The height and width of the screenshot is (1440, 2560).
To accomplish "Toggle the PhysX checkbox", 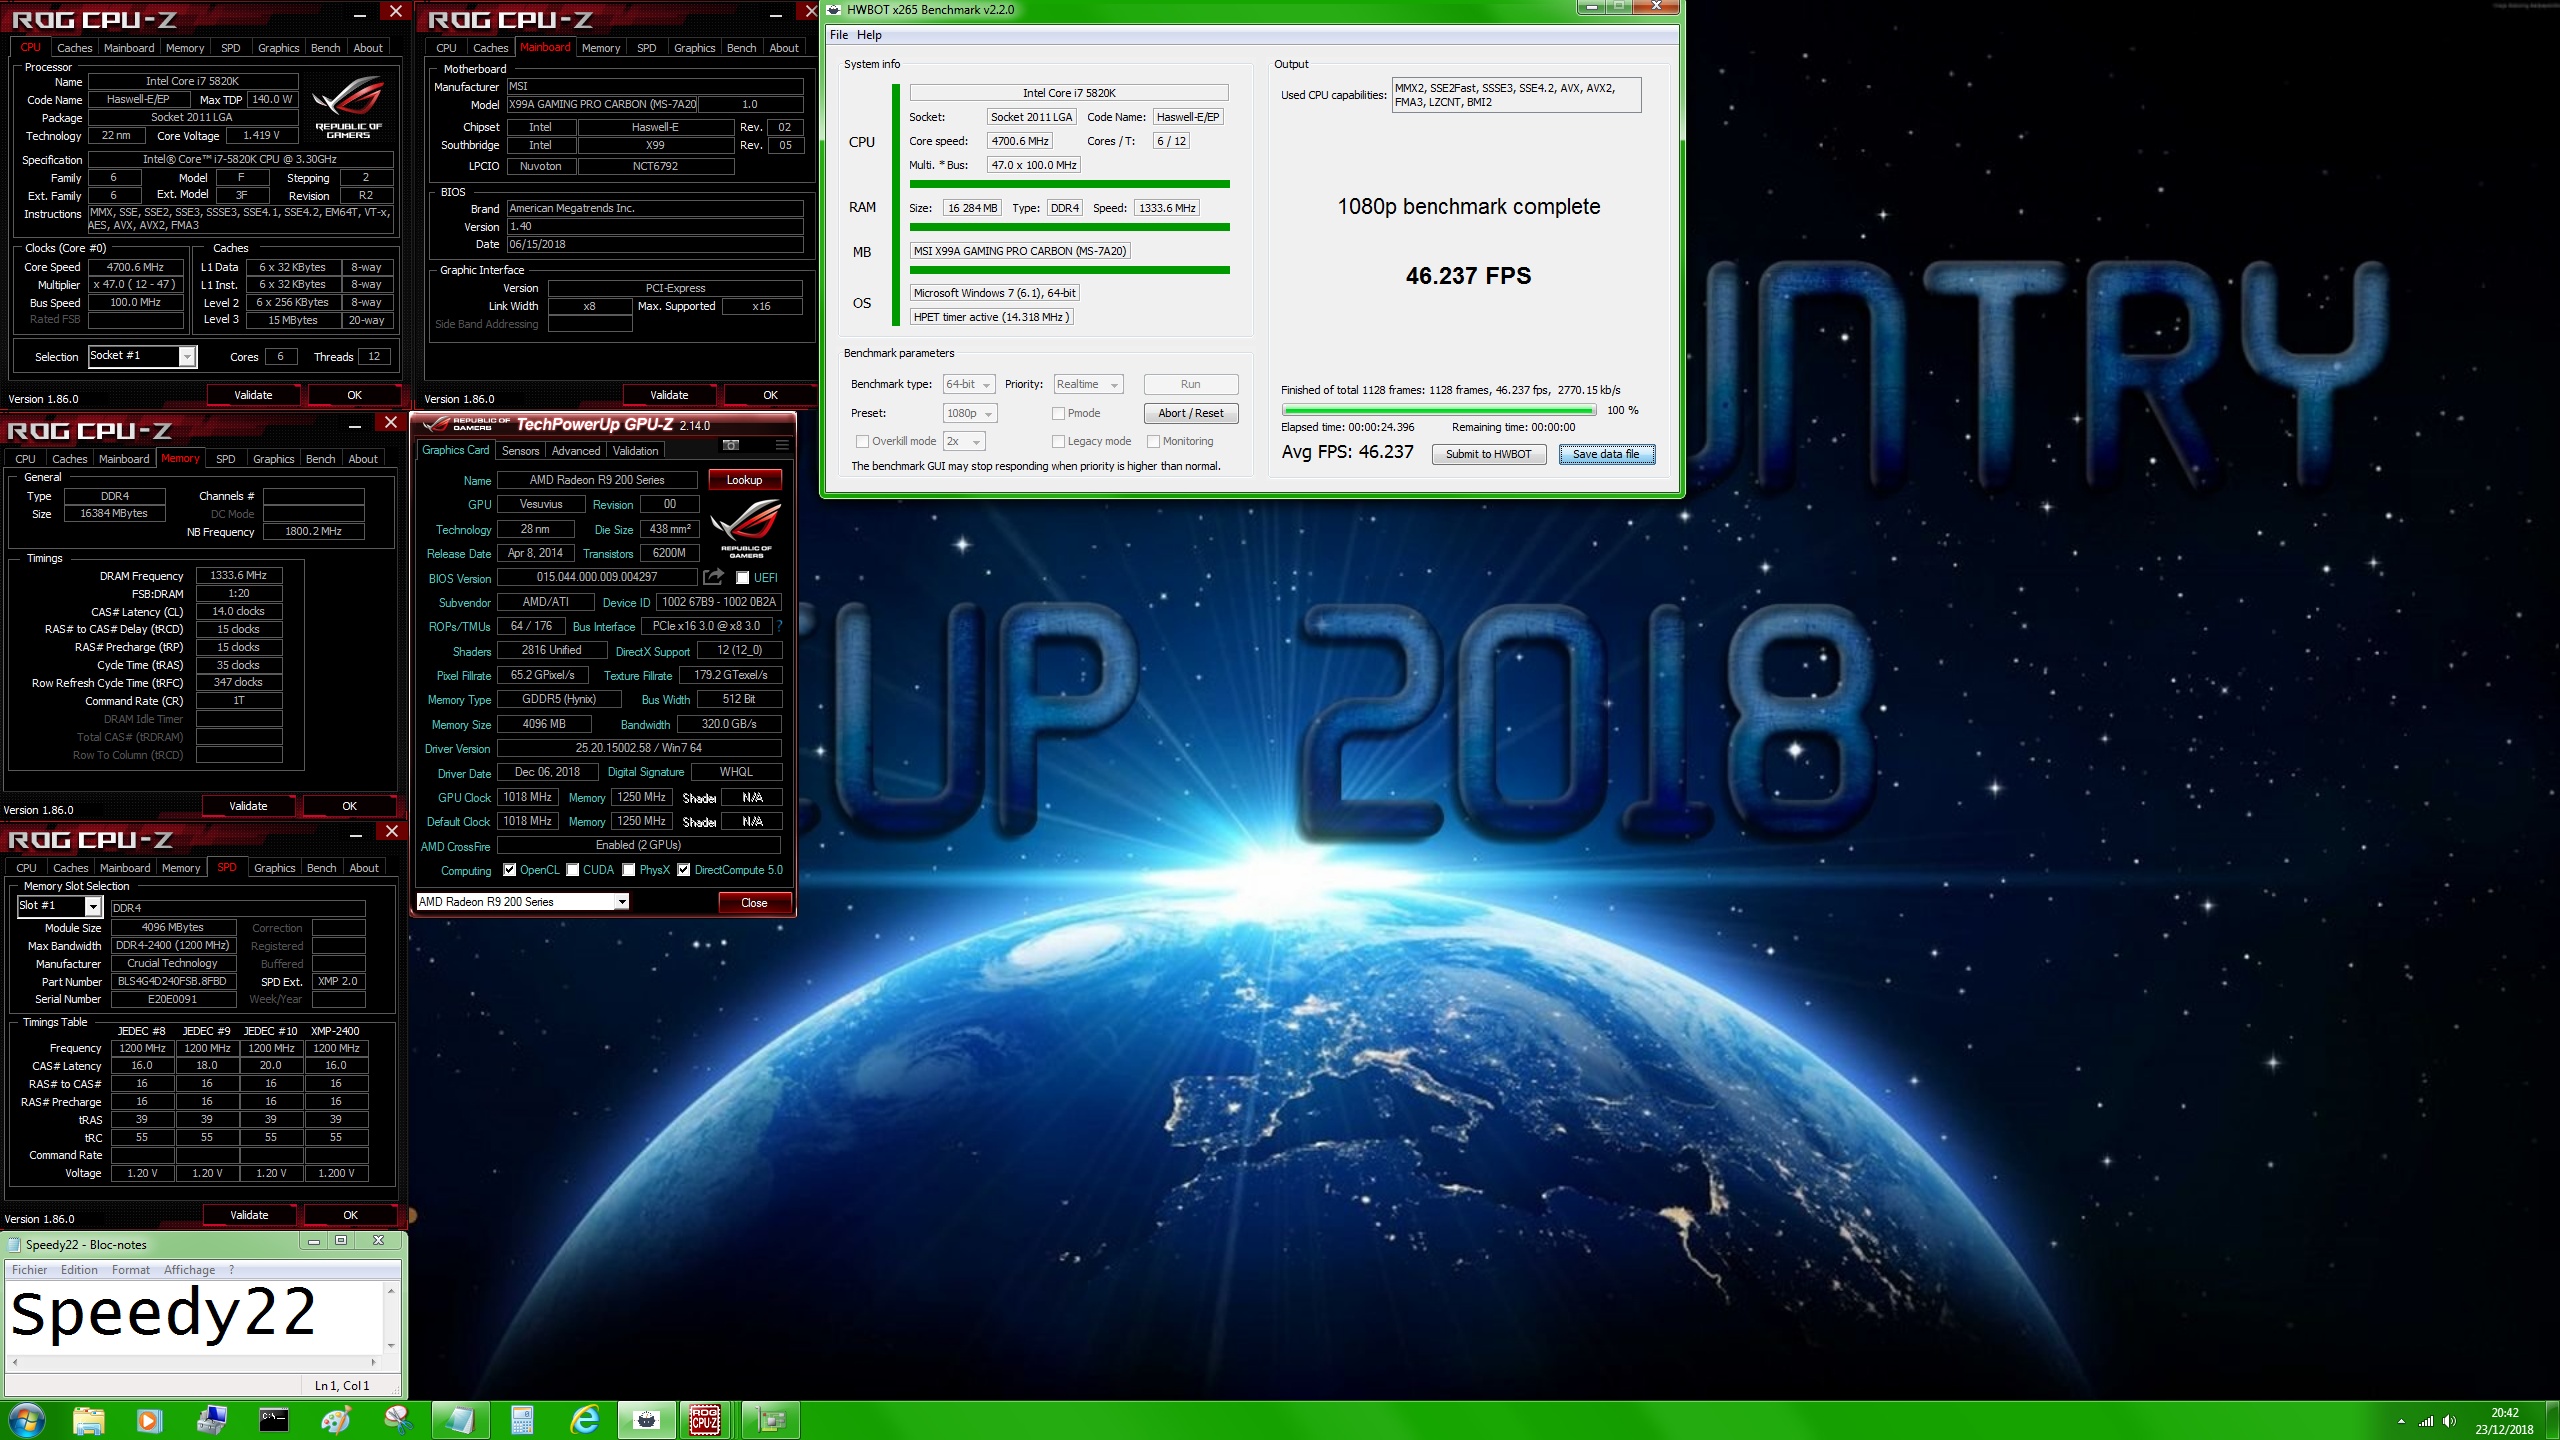I will (629, 870).
